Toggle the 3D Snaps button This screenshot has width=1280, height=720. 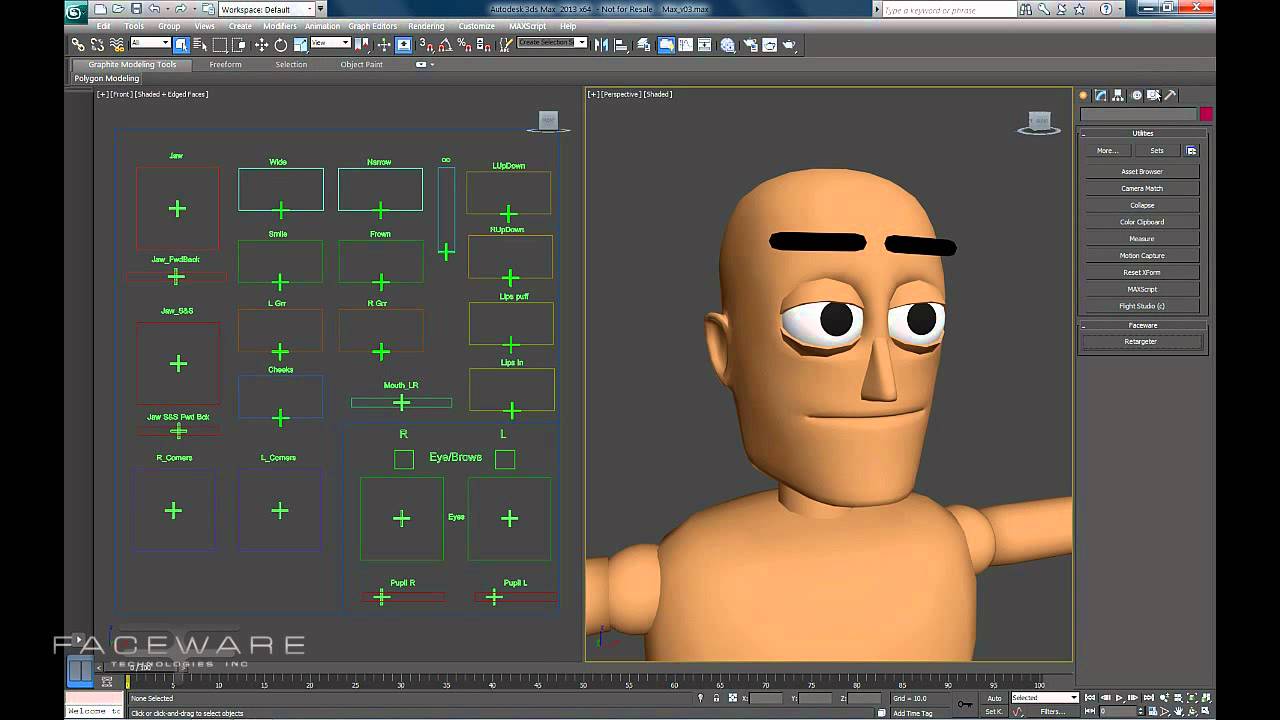tap(427, 45)
